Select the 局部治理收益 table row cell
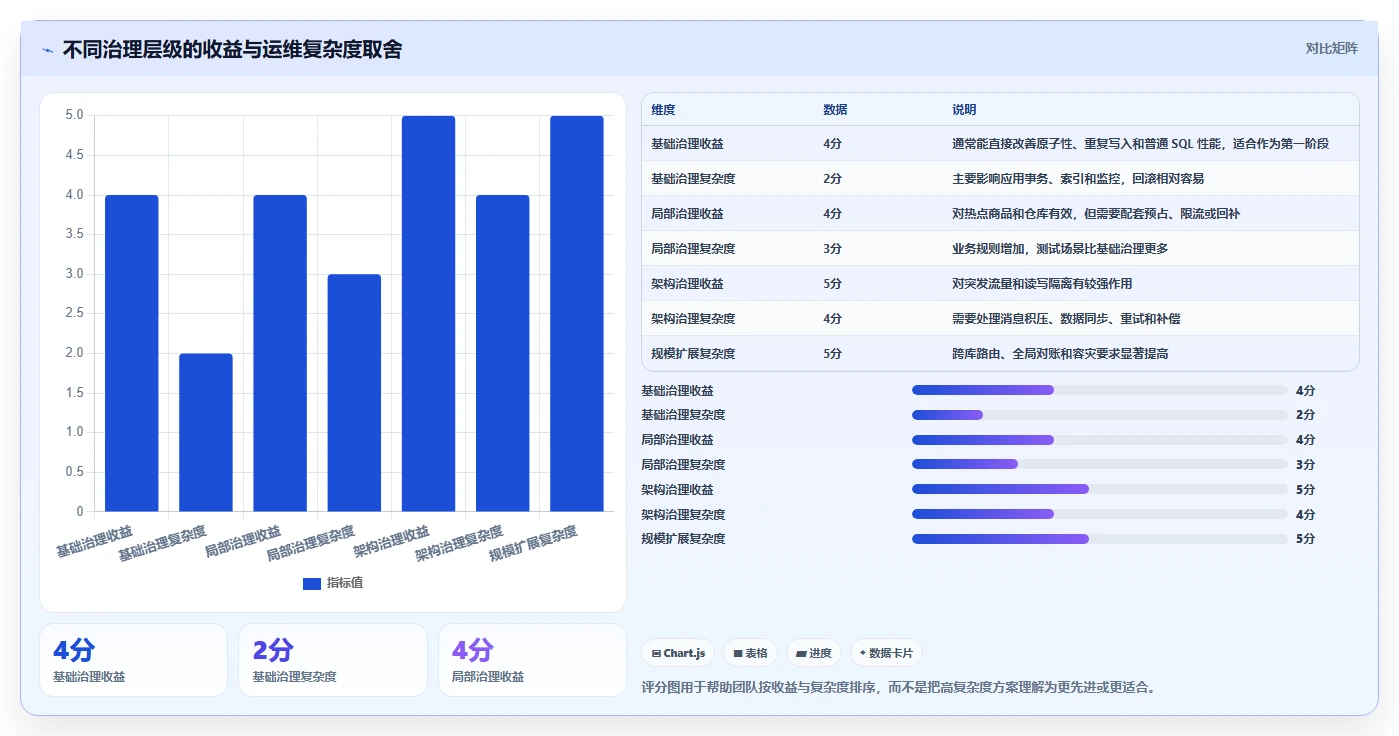This screenshot has width=1399, height=736. (x=687, y=214)
